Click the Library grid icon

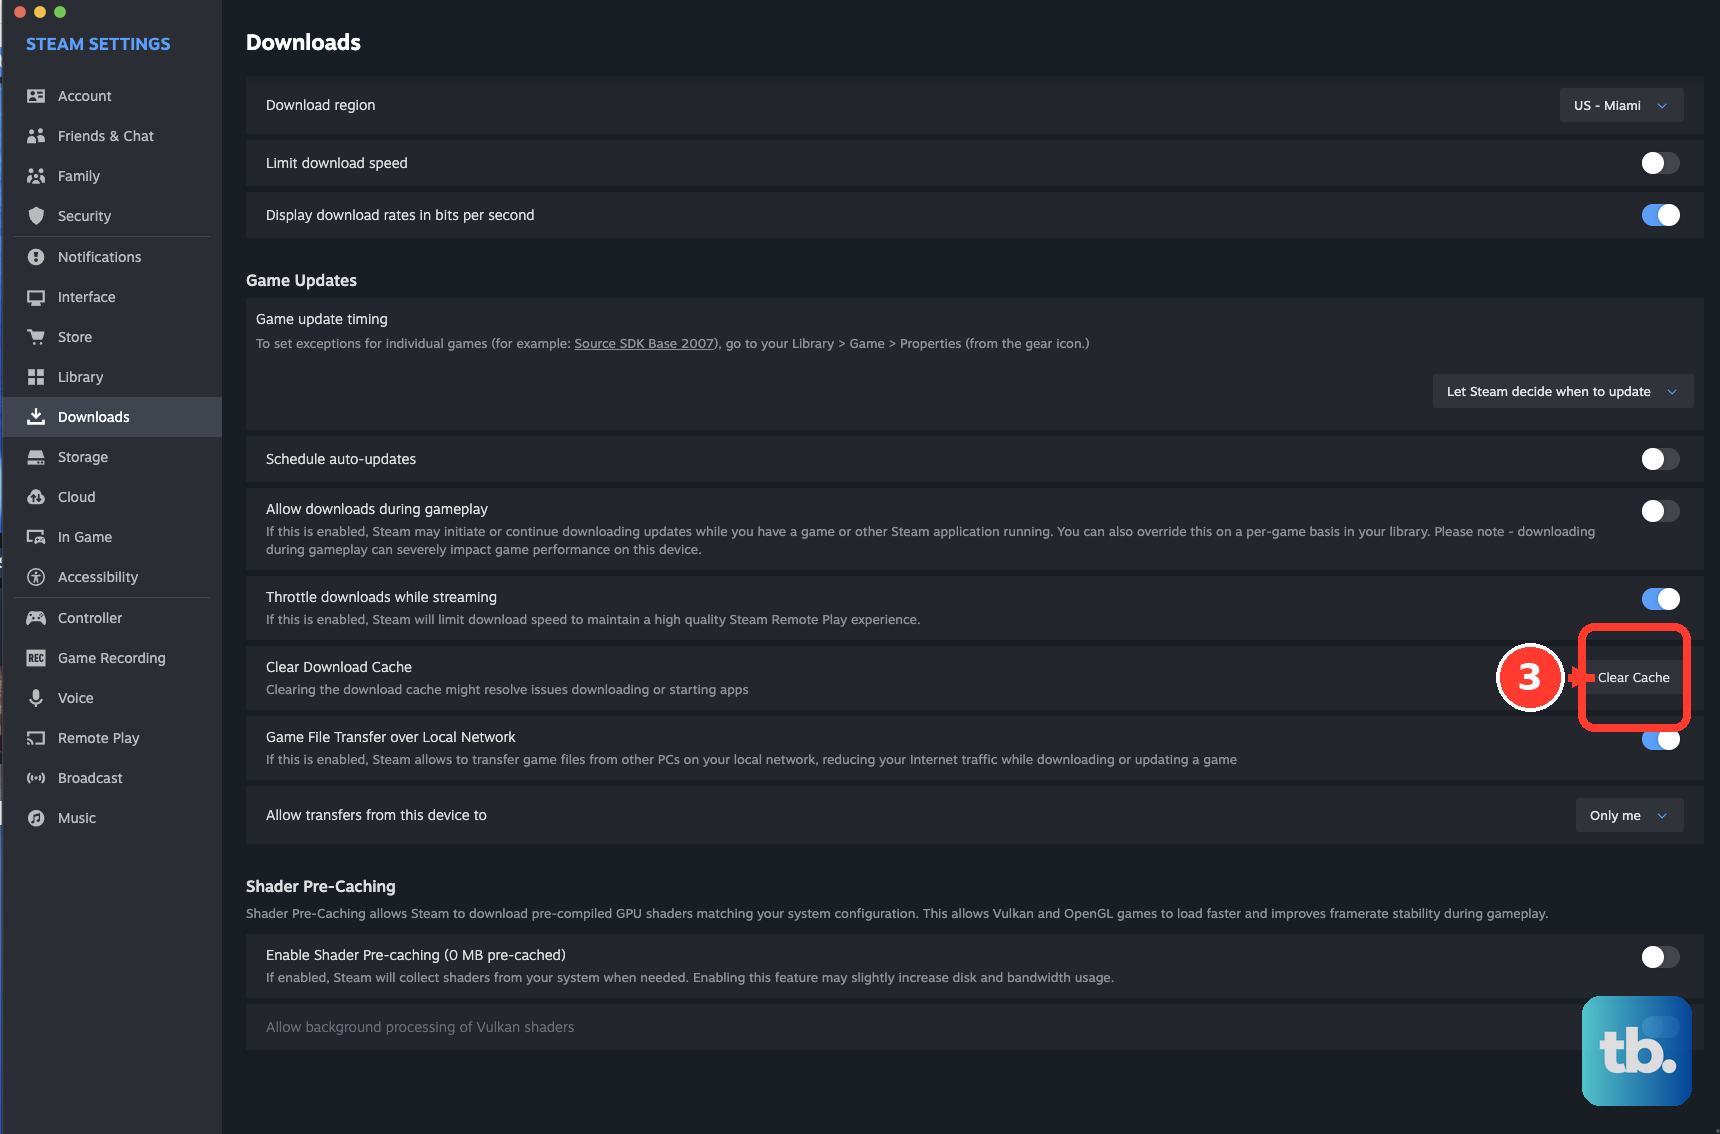36,377
